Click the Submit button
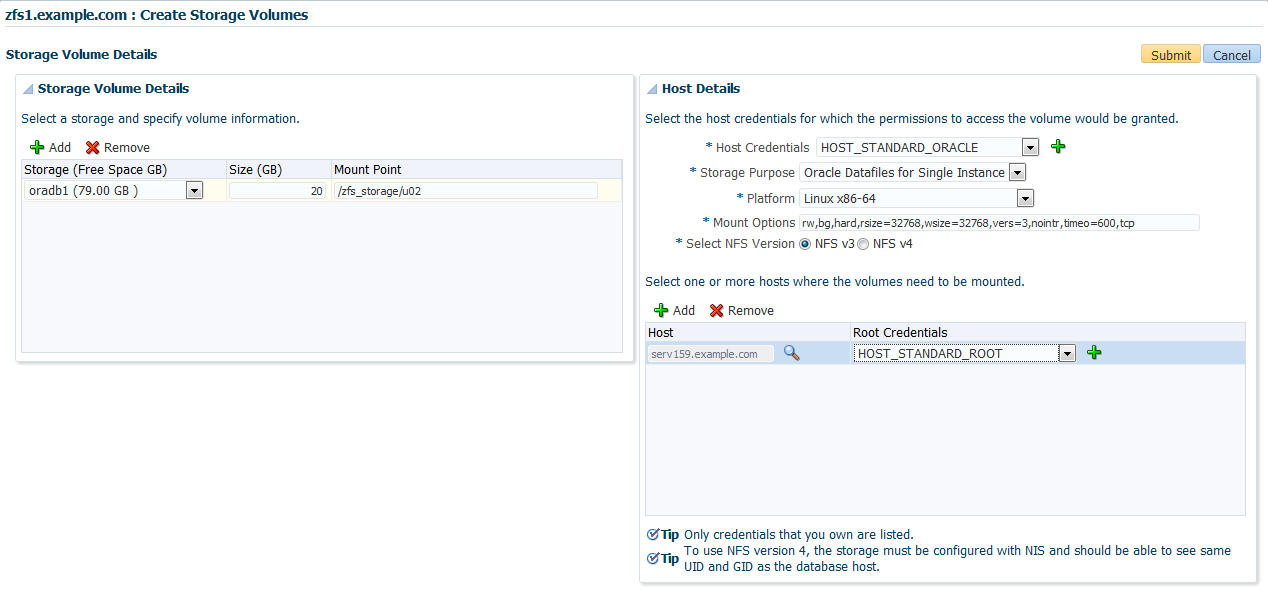Viewport: 1268px width, 597px height. (1170, 55)
